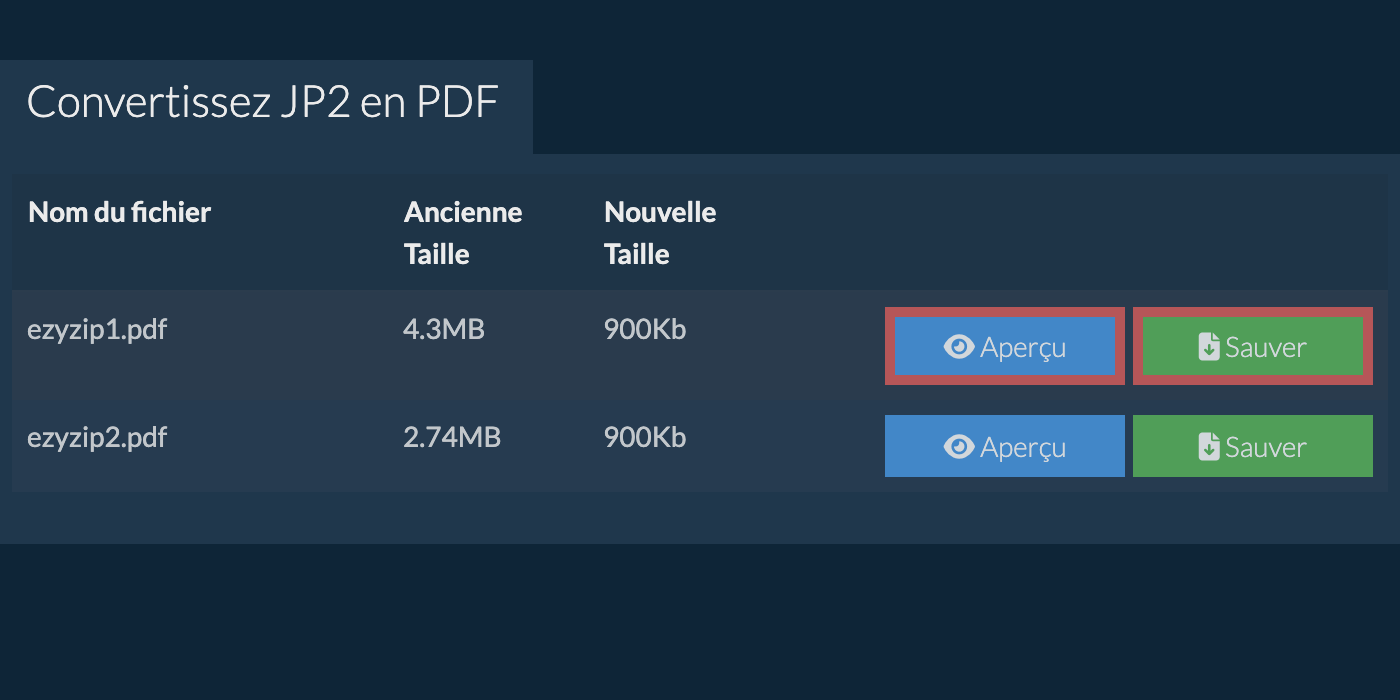Screen dimensions: 1400x700
Task: Click the 2.74MB old size value
Action: (x=452, y=437)
